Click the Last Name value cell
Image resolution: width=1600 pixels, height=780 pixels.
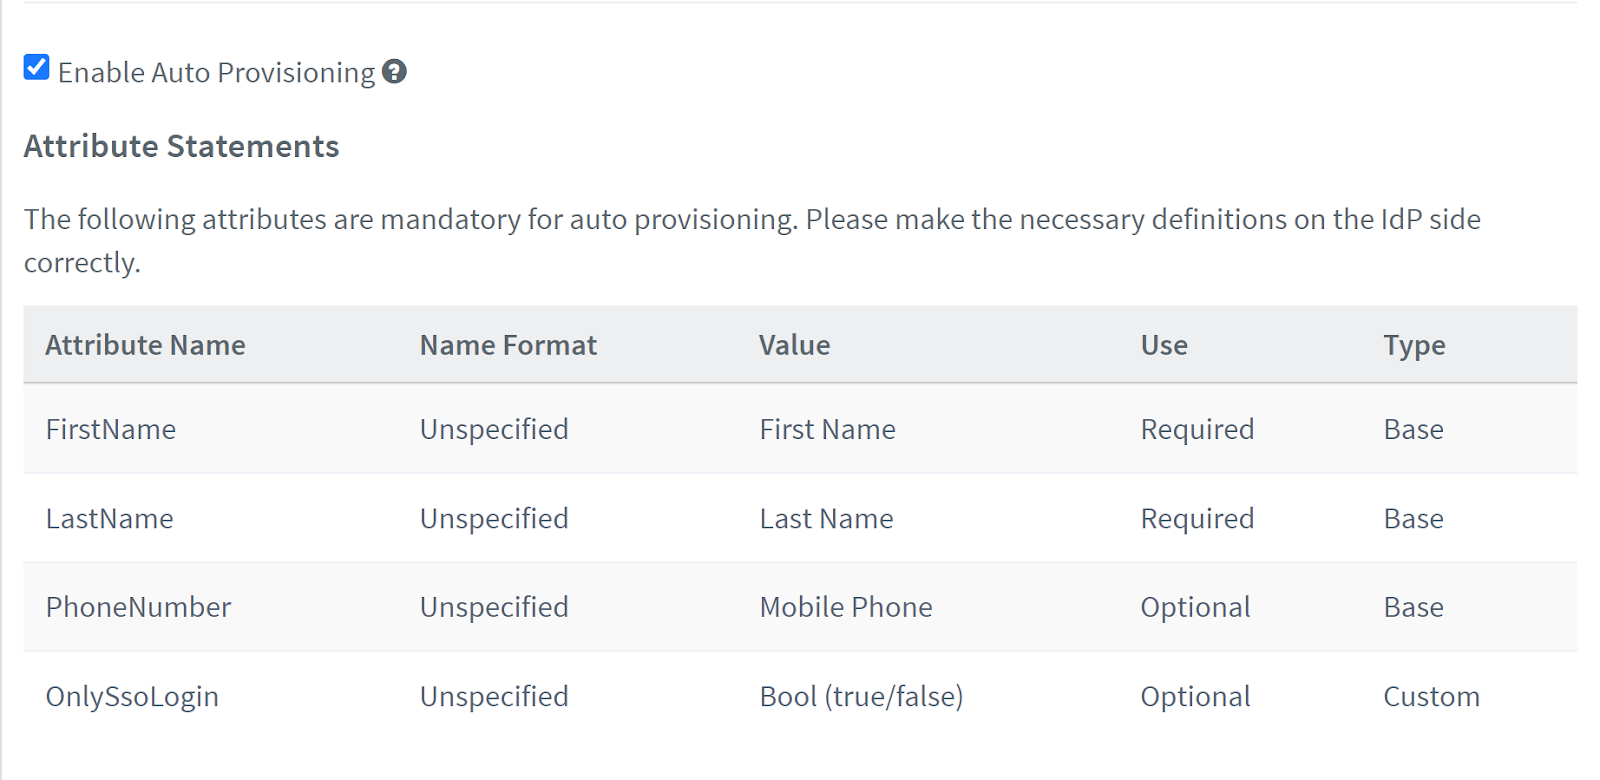click(x=826, y=518)
